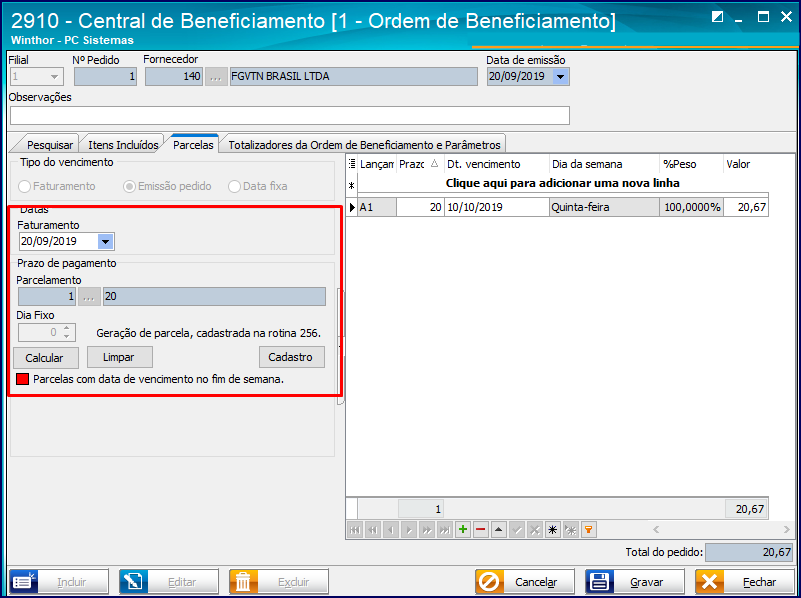Click the Editar button
The width and height of the screenshot is (801, 598).
169,582
